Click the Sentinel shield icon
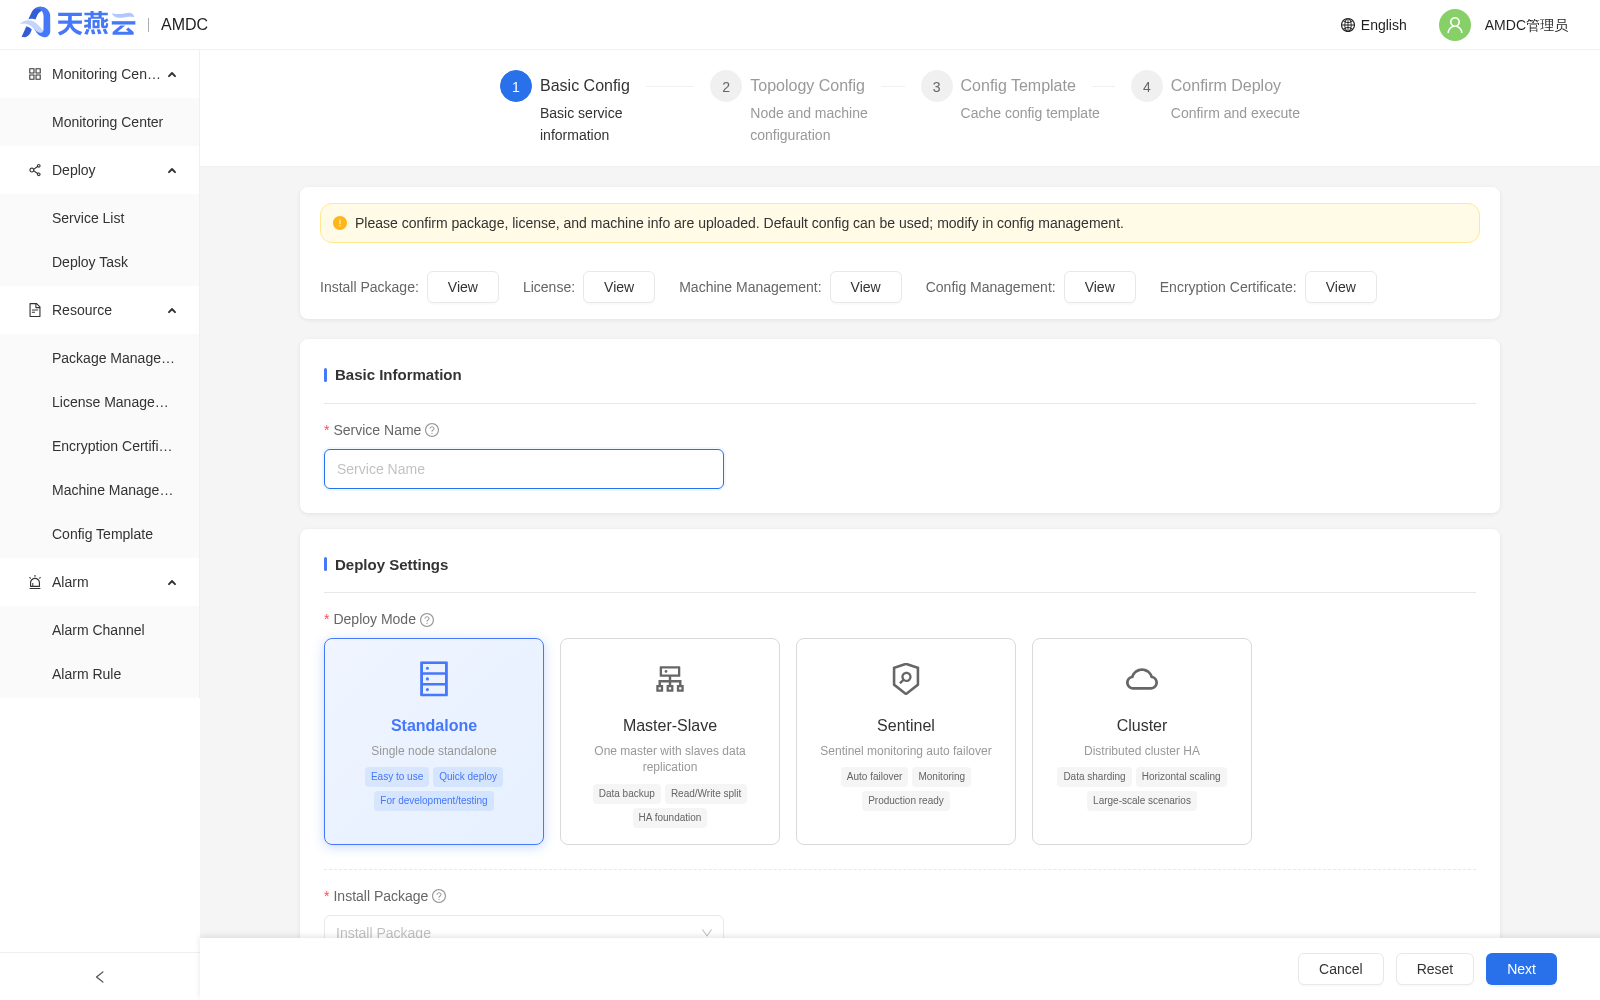 pyautogui.click(x=906, y=679)
